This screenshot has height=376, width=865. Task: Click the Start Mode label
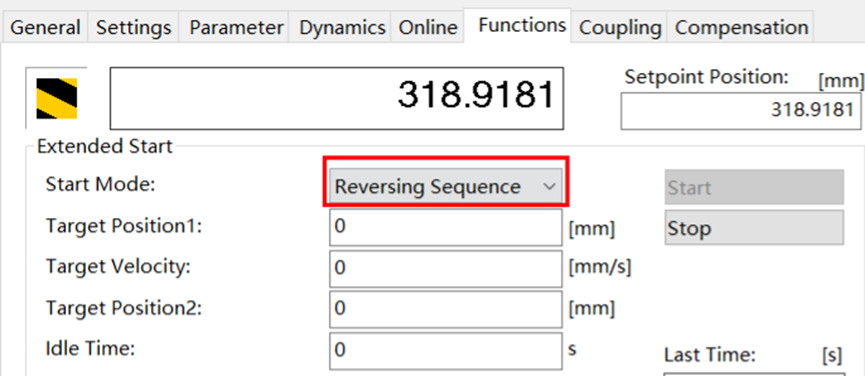[x=100, y=185]
